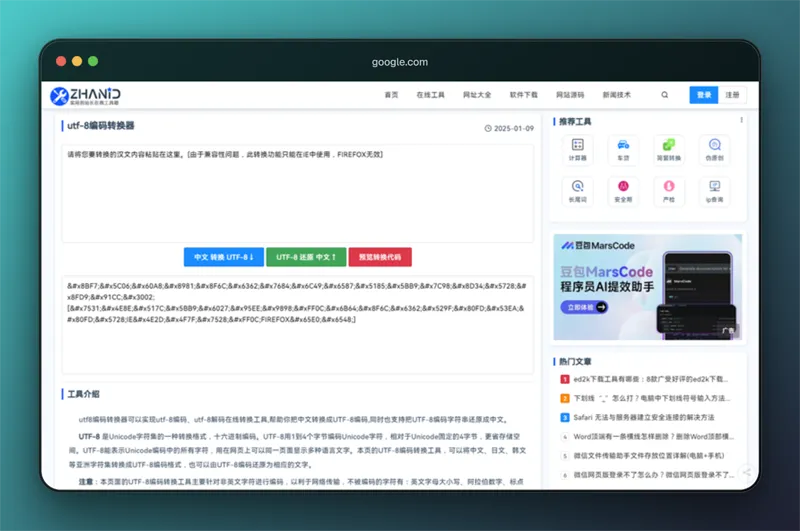
Task: Open the 安全期 tool
Action: pos(623,191)
